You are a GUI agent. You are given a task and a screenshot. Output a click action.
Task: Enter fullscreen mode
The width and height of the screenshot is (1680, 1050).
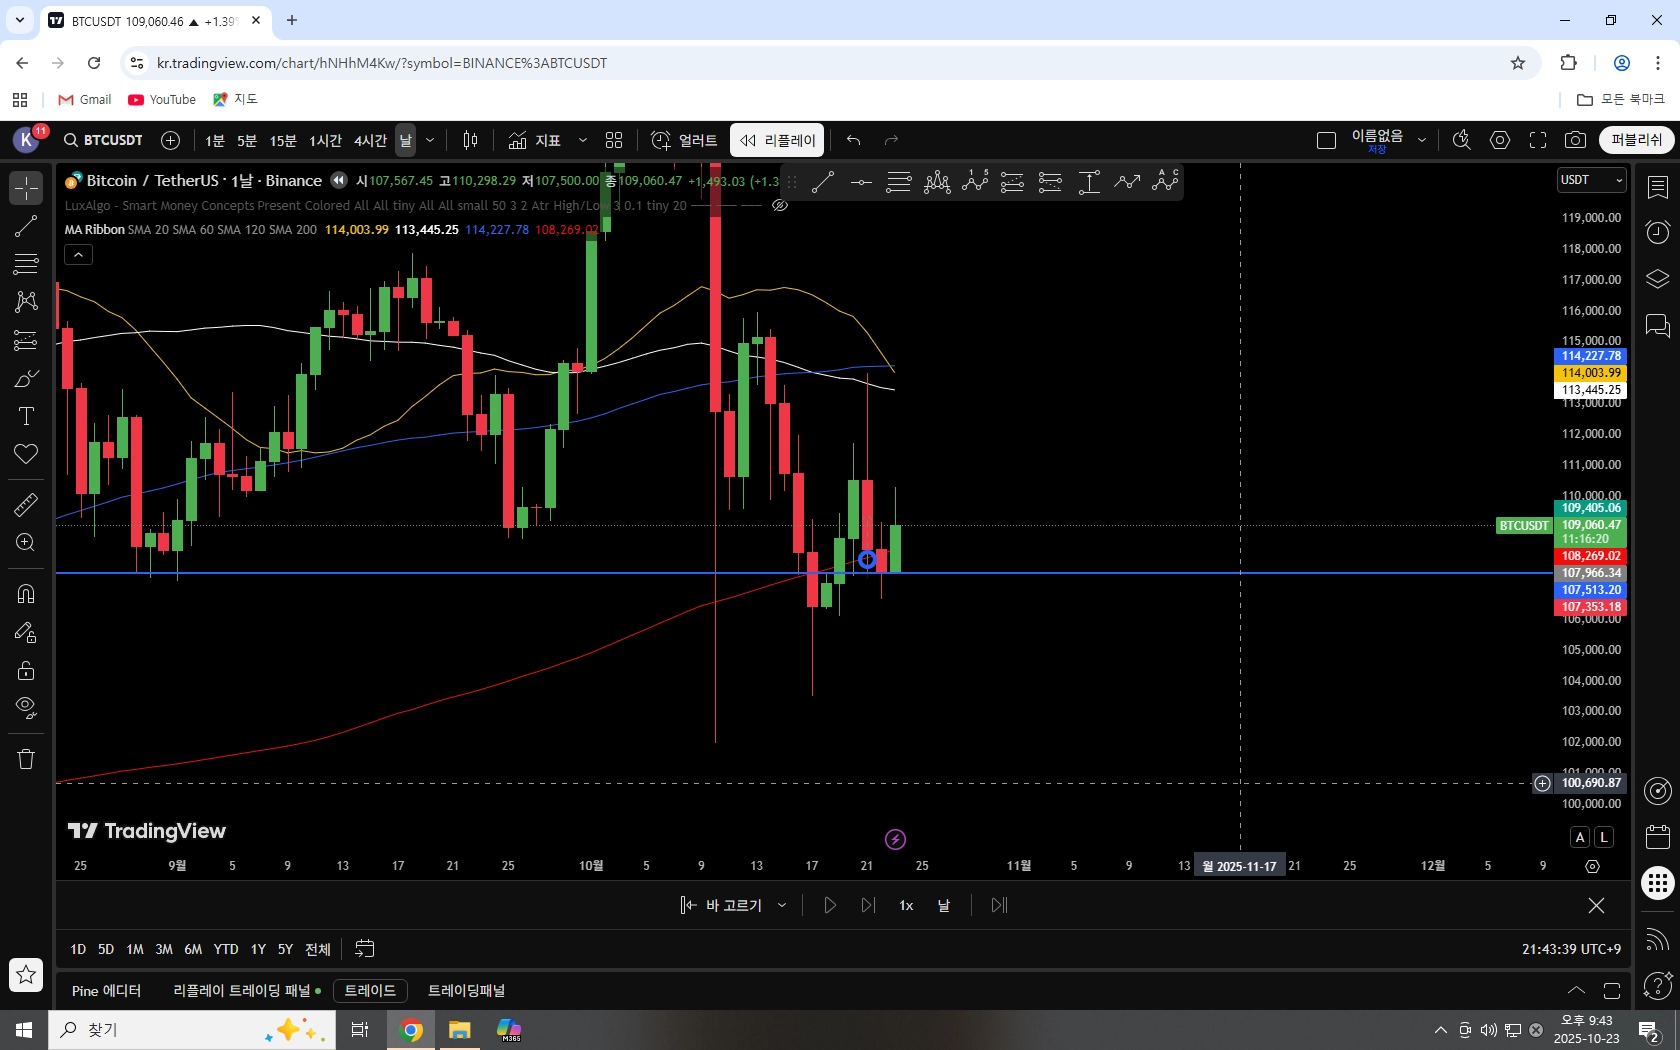coord(1538,141)
